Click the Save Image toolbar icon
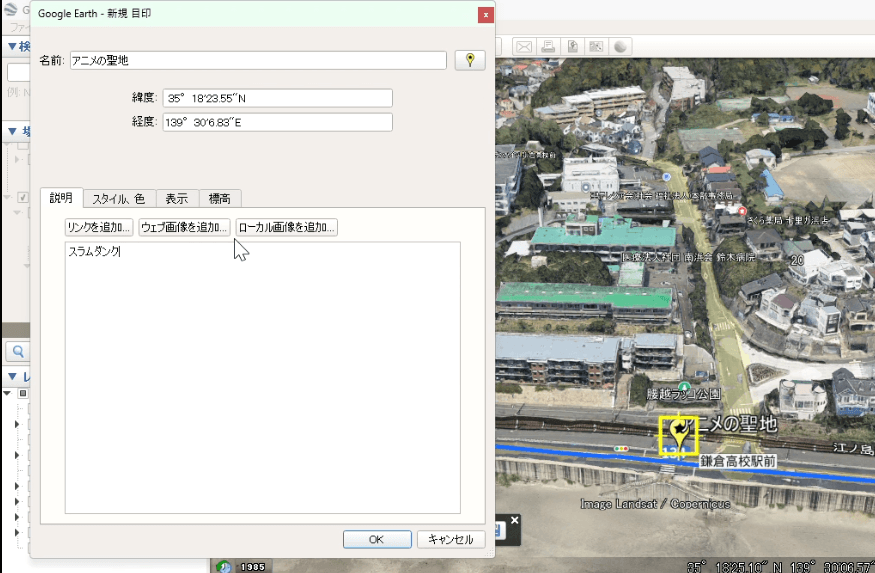875x573 pixels. (572, 47)
